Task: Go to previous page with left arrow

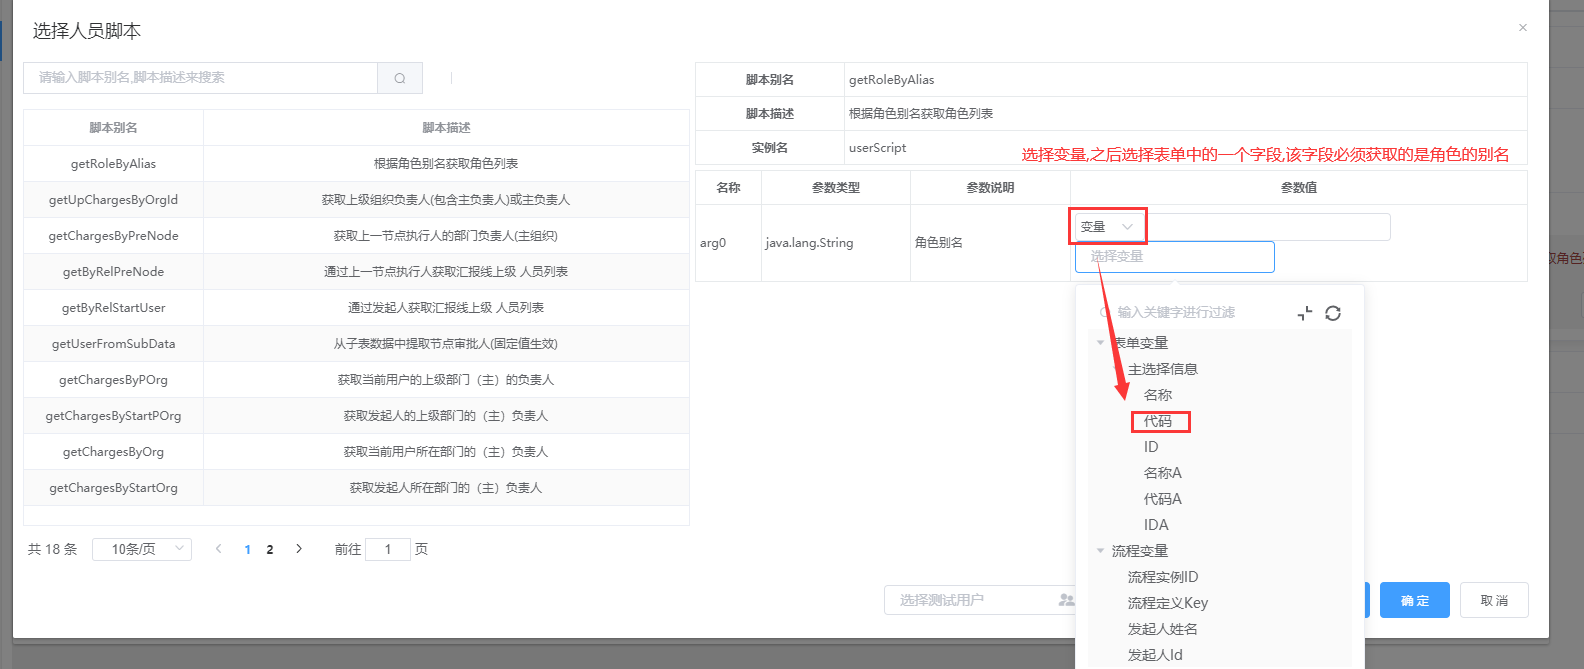Action: tap(219, 549)
